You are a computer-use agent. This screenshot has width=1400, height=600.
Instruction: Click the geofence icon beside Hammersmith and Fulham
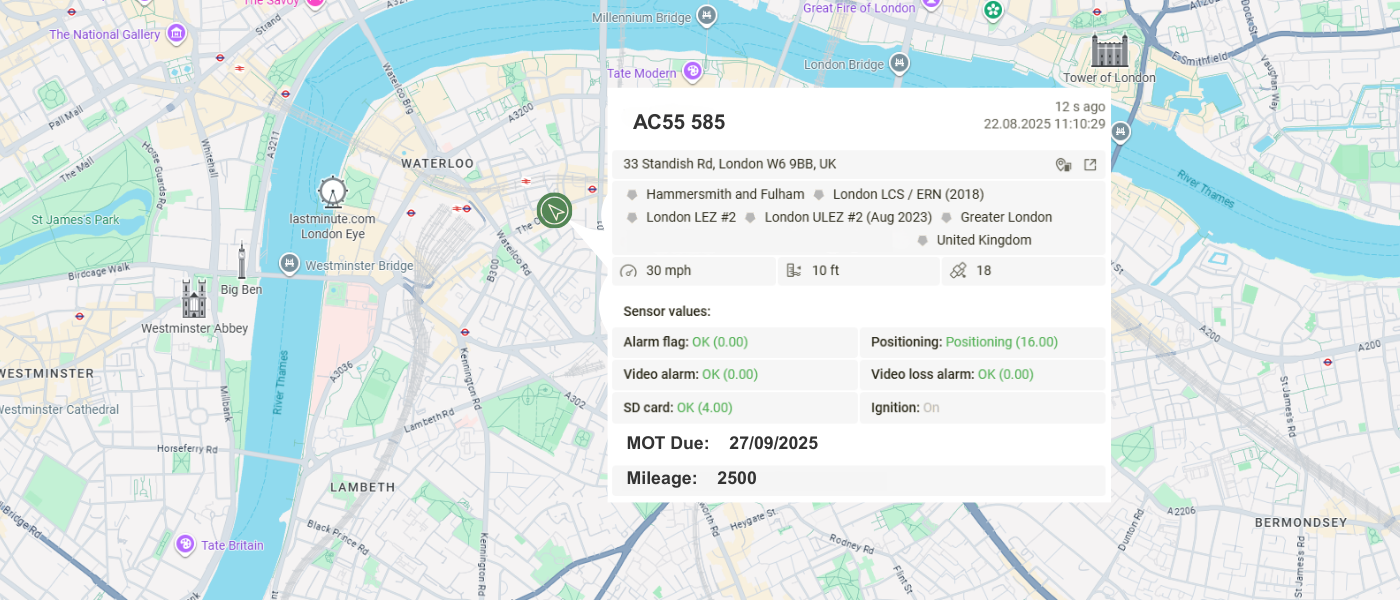point(632,195)
